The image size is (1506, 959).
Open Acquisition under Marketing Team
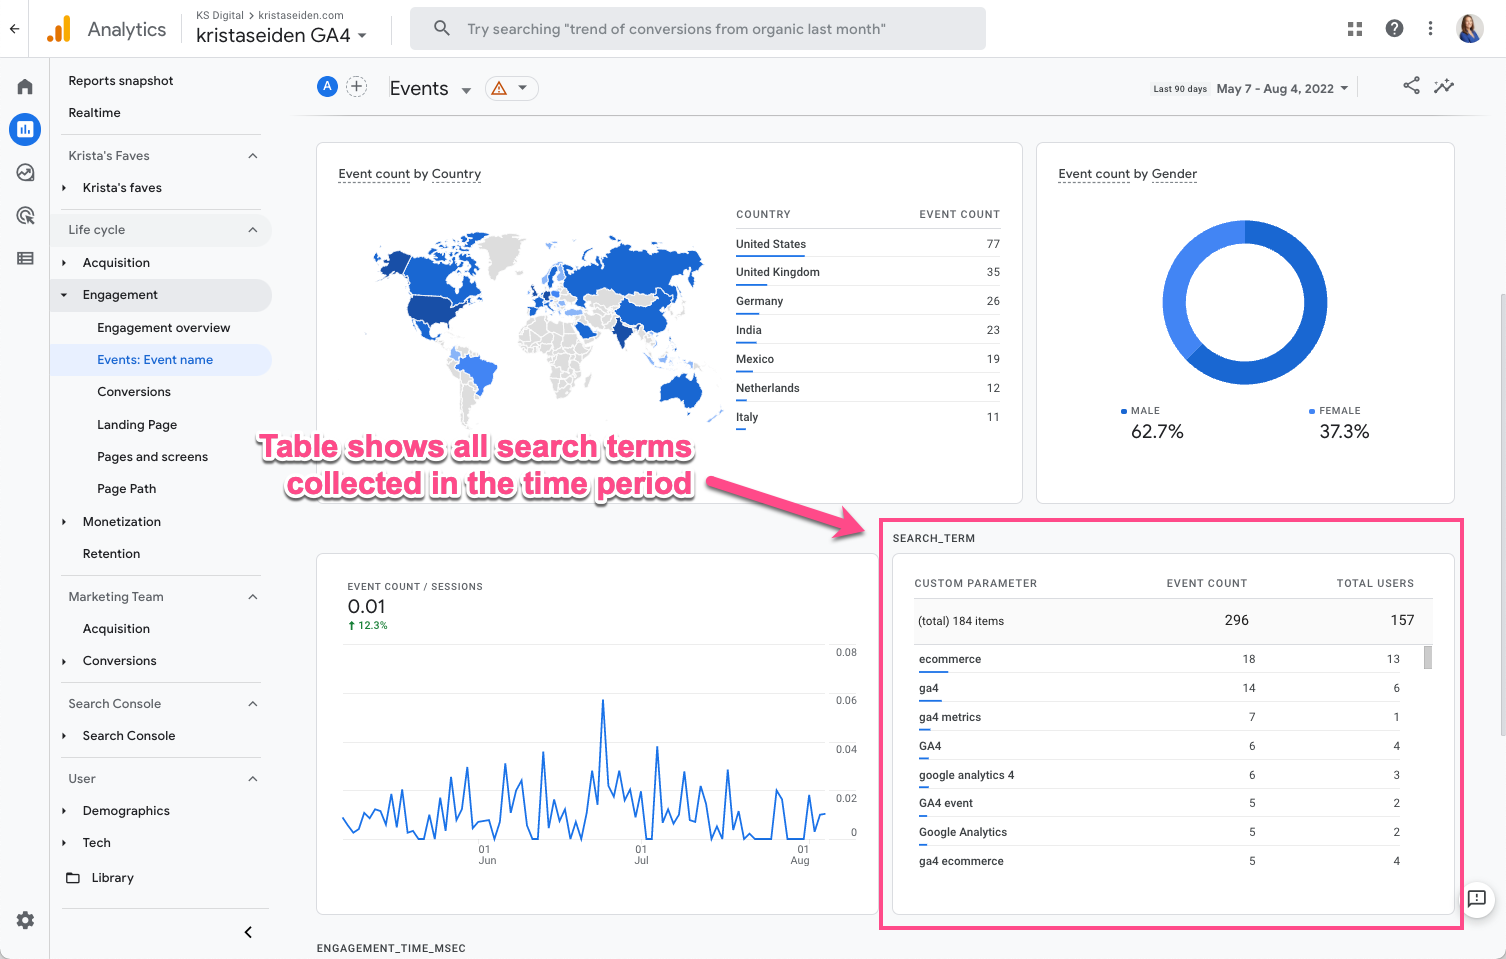point(117,629)
